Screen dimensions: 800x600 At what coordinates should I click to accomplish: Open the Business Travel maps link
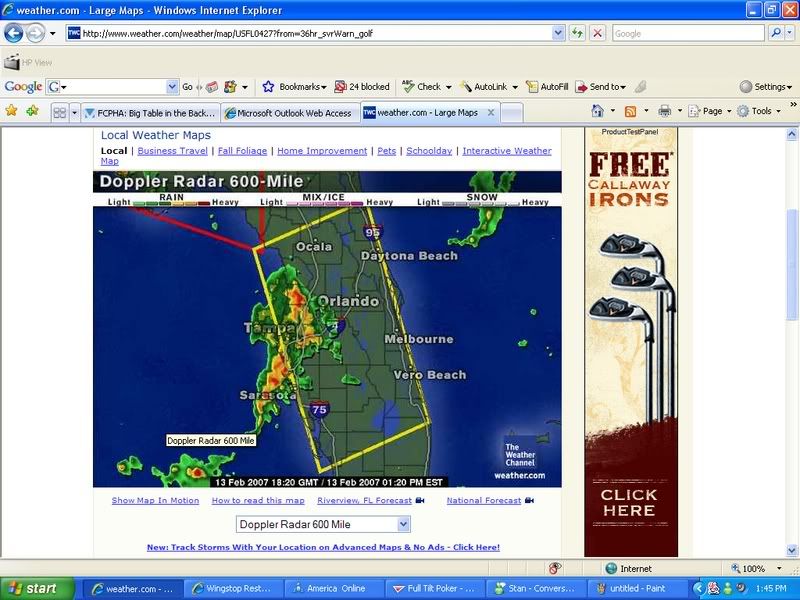[x=172, y=151]
